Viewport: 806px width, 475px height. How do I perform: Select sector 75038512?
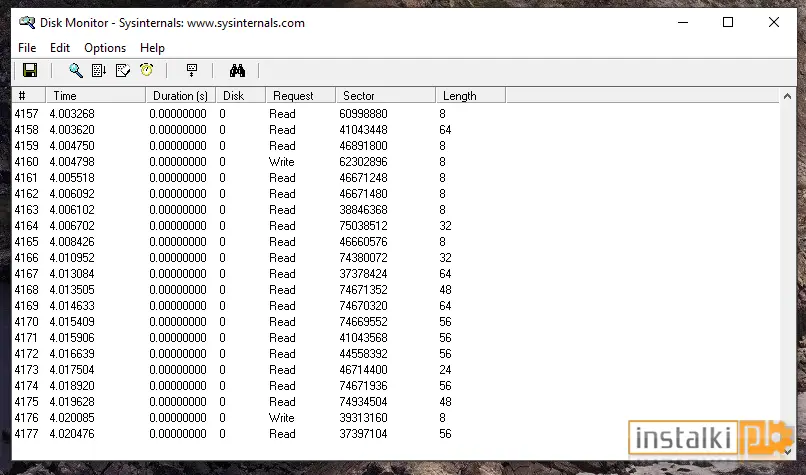pos(363,226)
